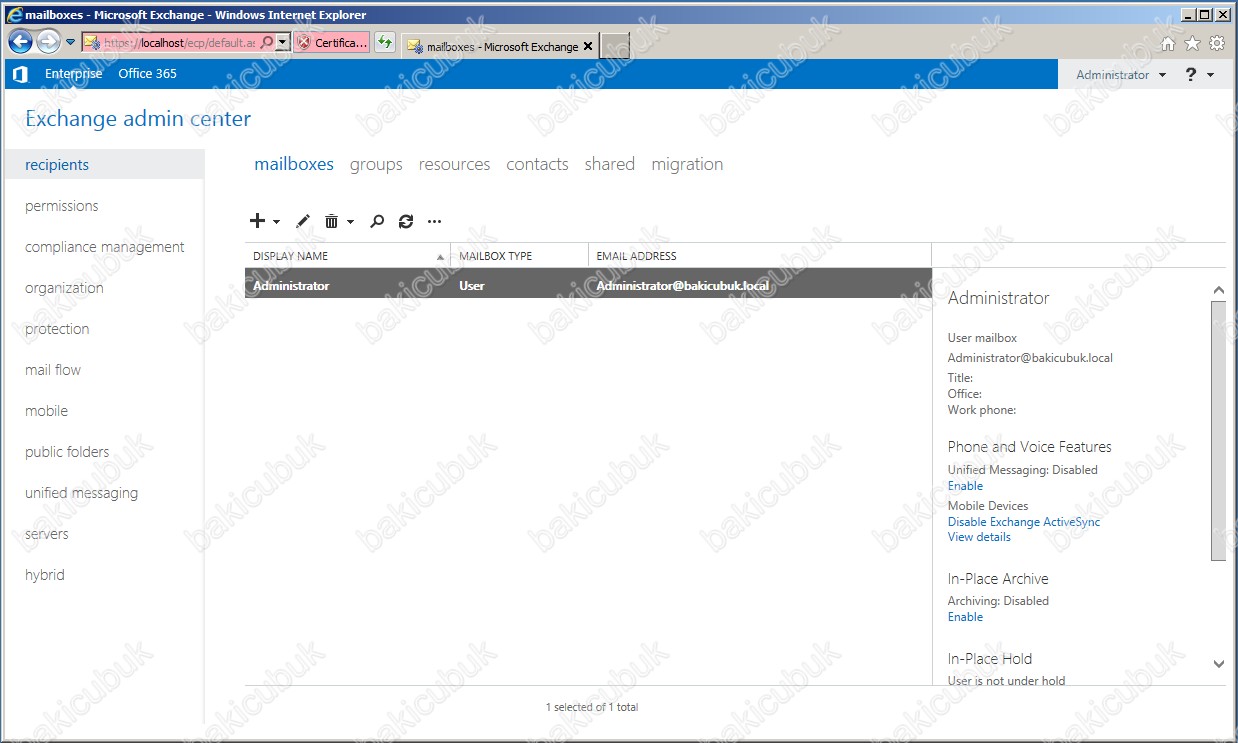Open mail flow section
Viewport: 1238px width, 743px height.
pyautogui.click(x=53, y=370)
